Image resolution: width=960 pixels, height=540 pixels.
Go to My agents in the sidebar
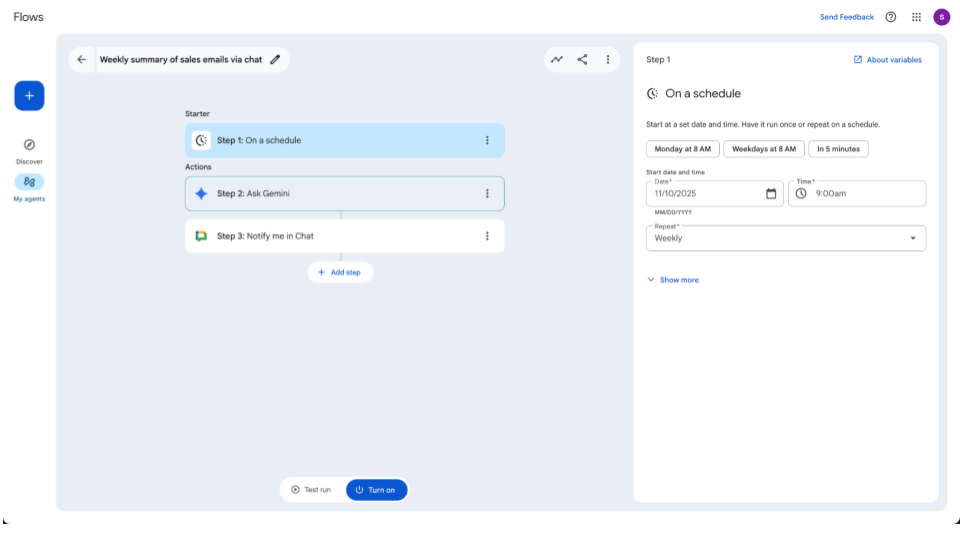coord(29,182)
